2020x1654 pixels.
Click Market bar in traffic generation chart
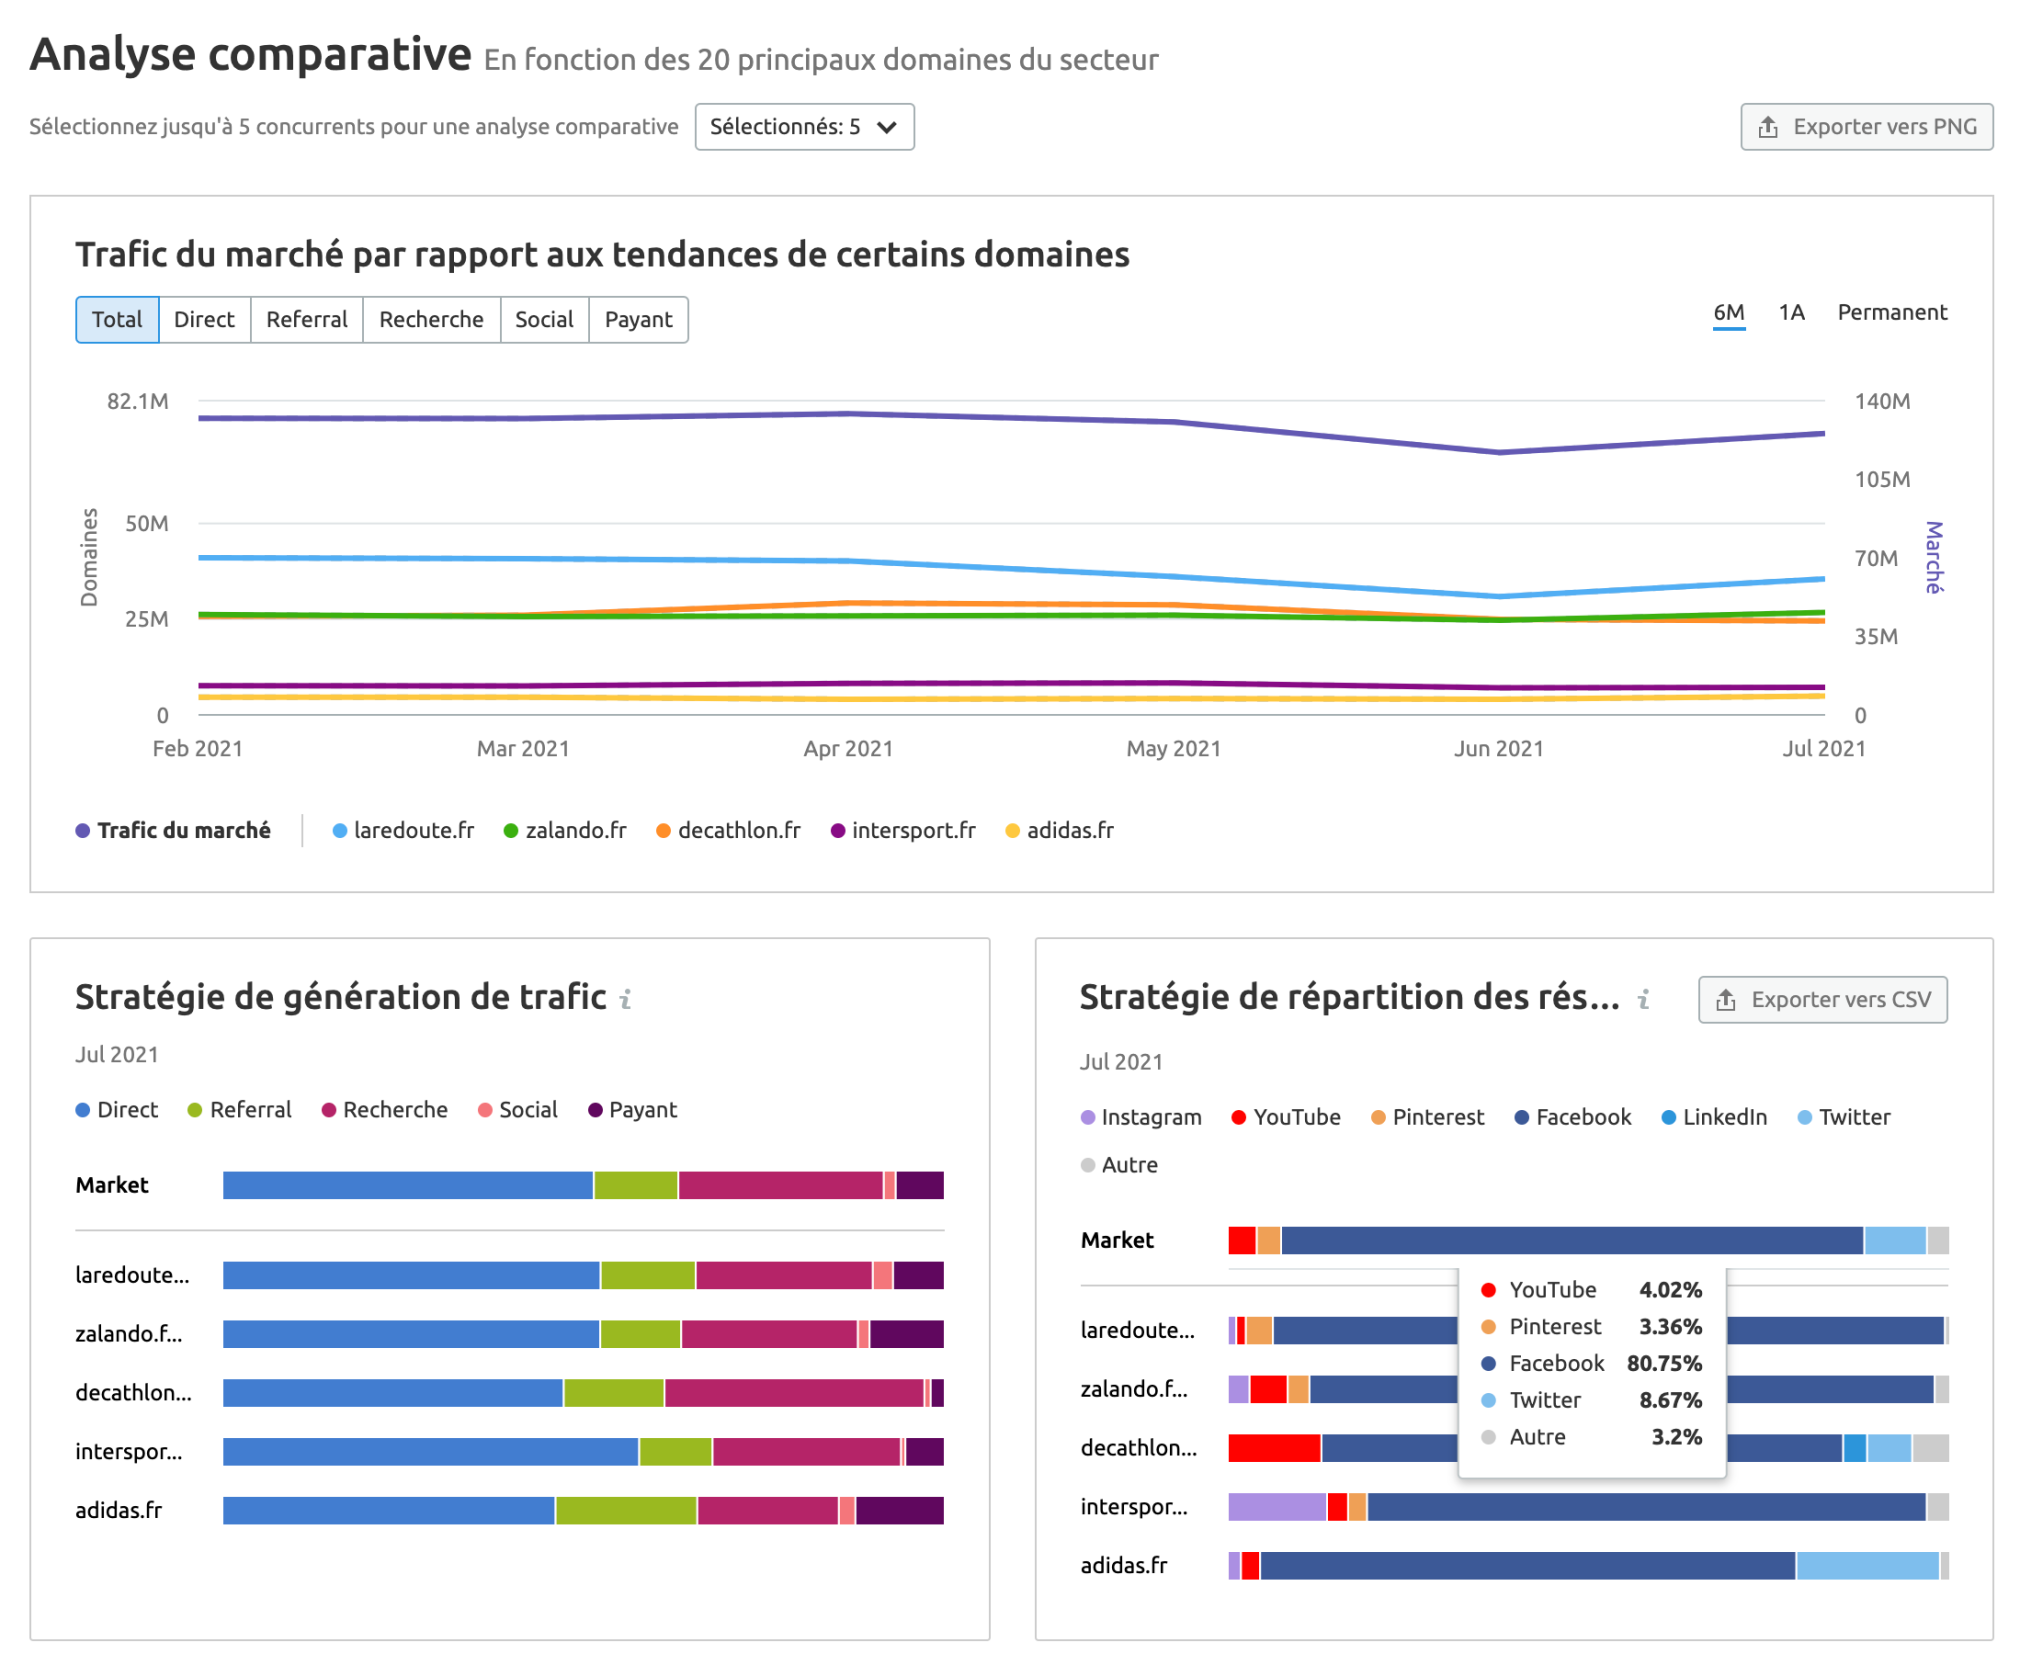583,1185
